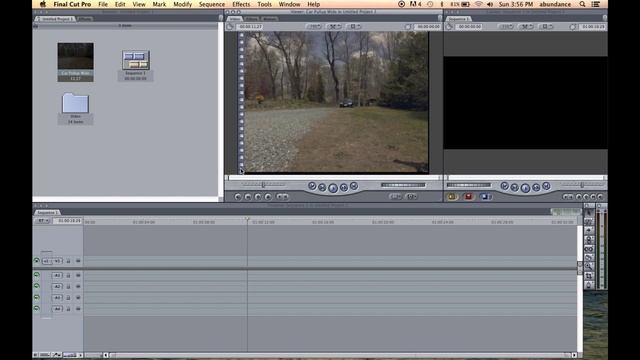
Task: Click the Canvas duration timecode field
Action: (x=468, y=27)
